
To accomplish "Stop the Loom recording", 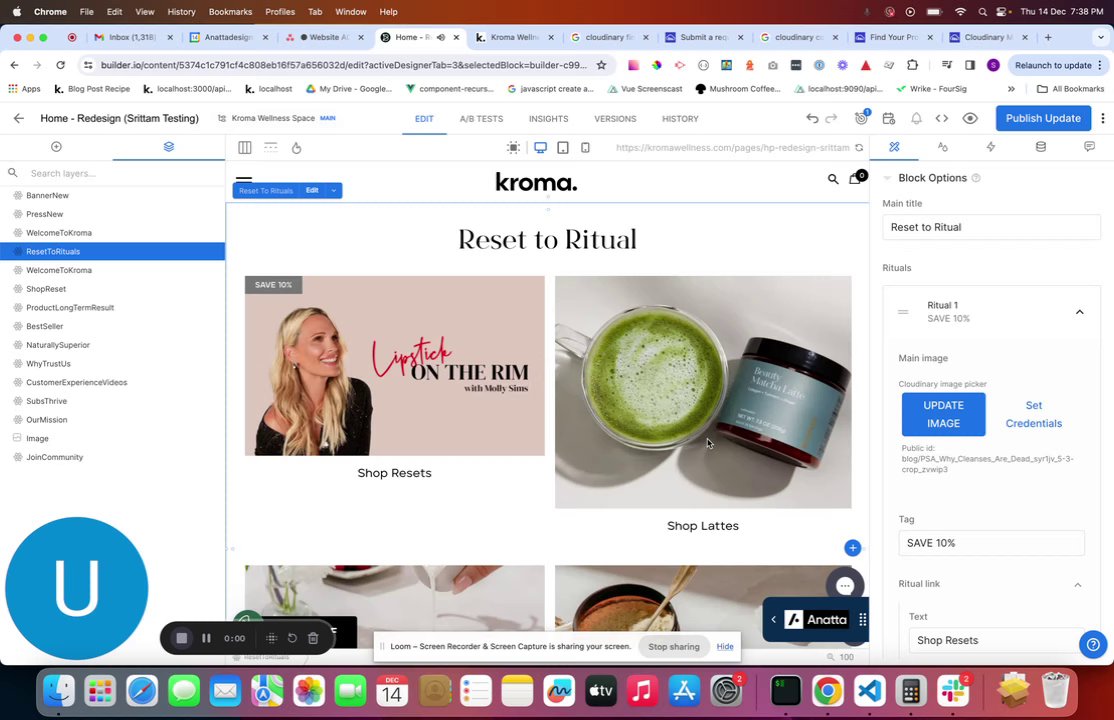I will 181,638.
